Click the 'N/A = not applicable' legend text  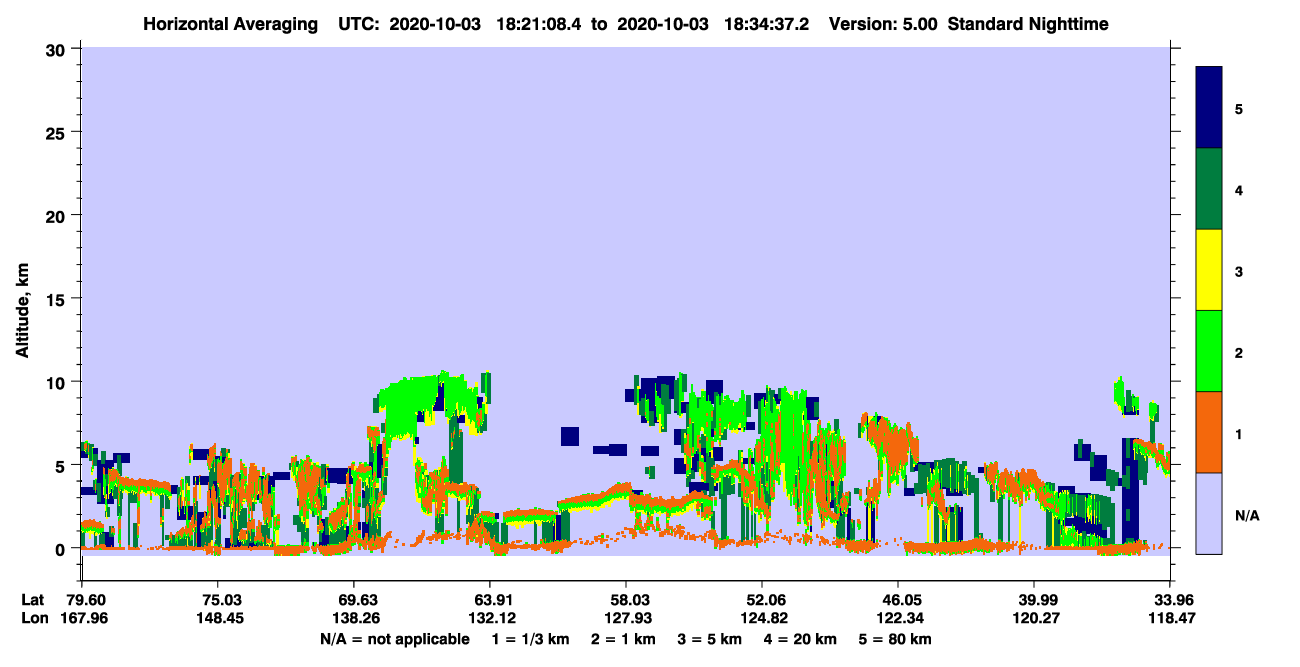coord(394,639)
